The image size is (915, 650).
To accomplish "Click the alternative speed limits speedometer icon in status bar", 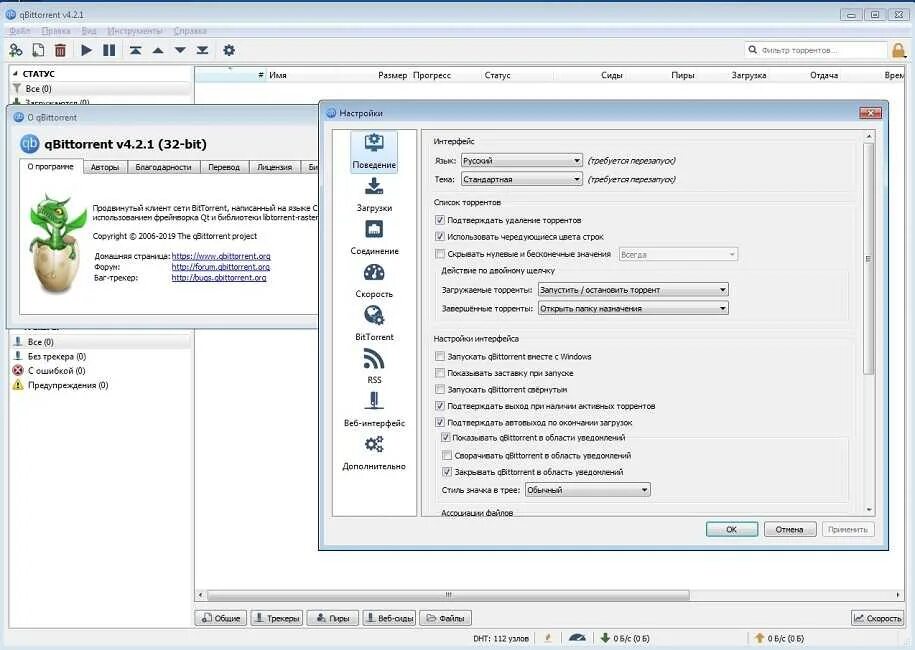I will coord(577,638).
